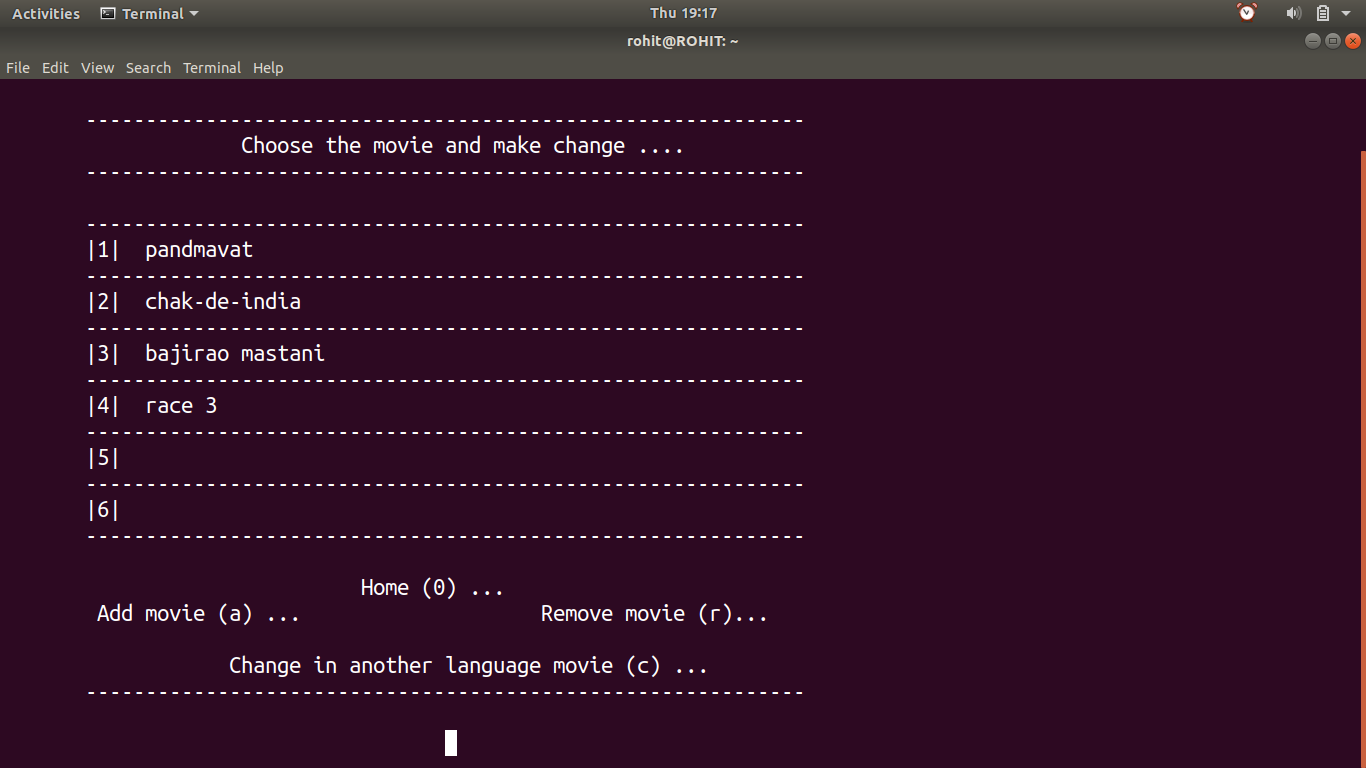Open Activities in the top bar
The width and height of the screenshot is (1366, 768).
(x=45, y=13)
